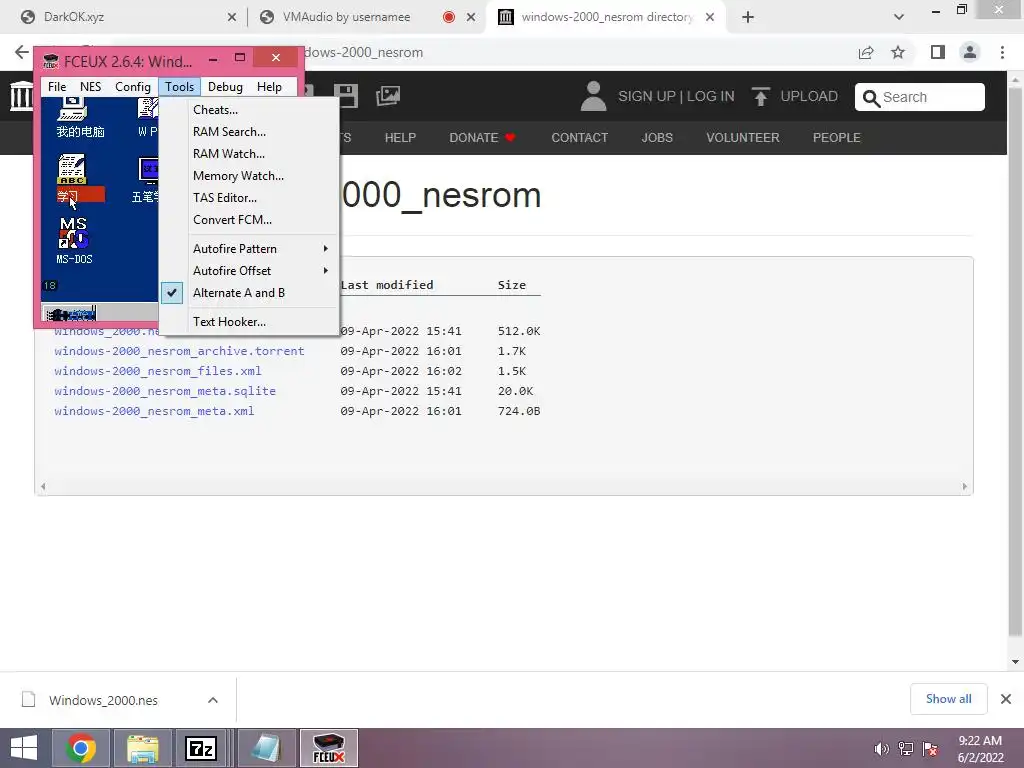Open windows-2000_nesrom_files.xml link
The image size is (1024, 768).
(x=157, y=371)
